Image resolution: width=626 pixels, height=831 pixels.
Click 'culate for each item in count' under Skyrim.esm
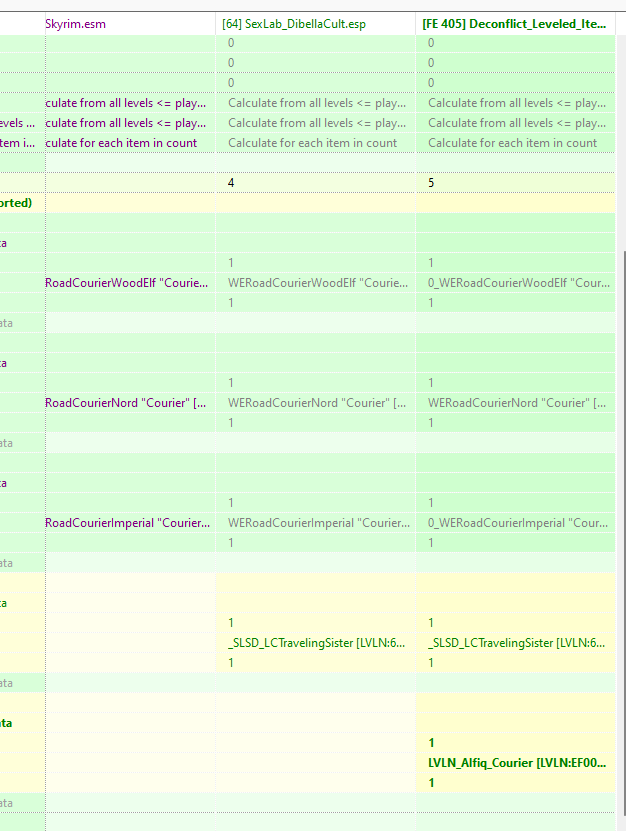(130, 143)
